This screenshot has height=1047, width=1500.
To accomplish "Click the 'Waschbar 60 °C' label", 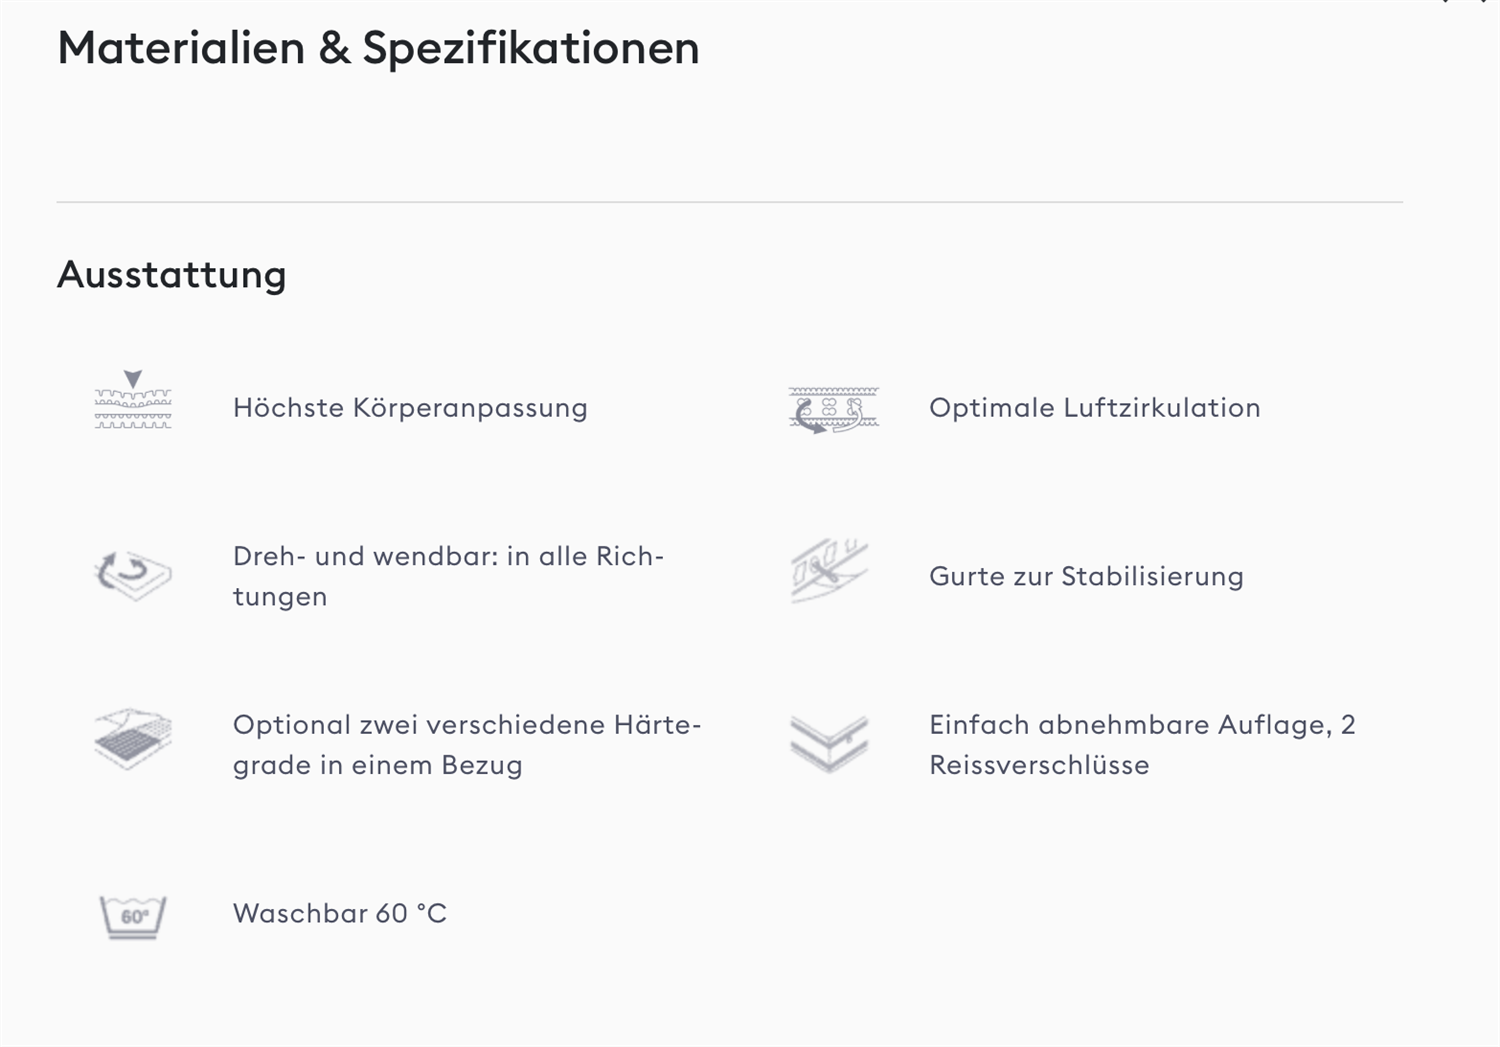I will [x=340, y=914].
